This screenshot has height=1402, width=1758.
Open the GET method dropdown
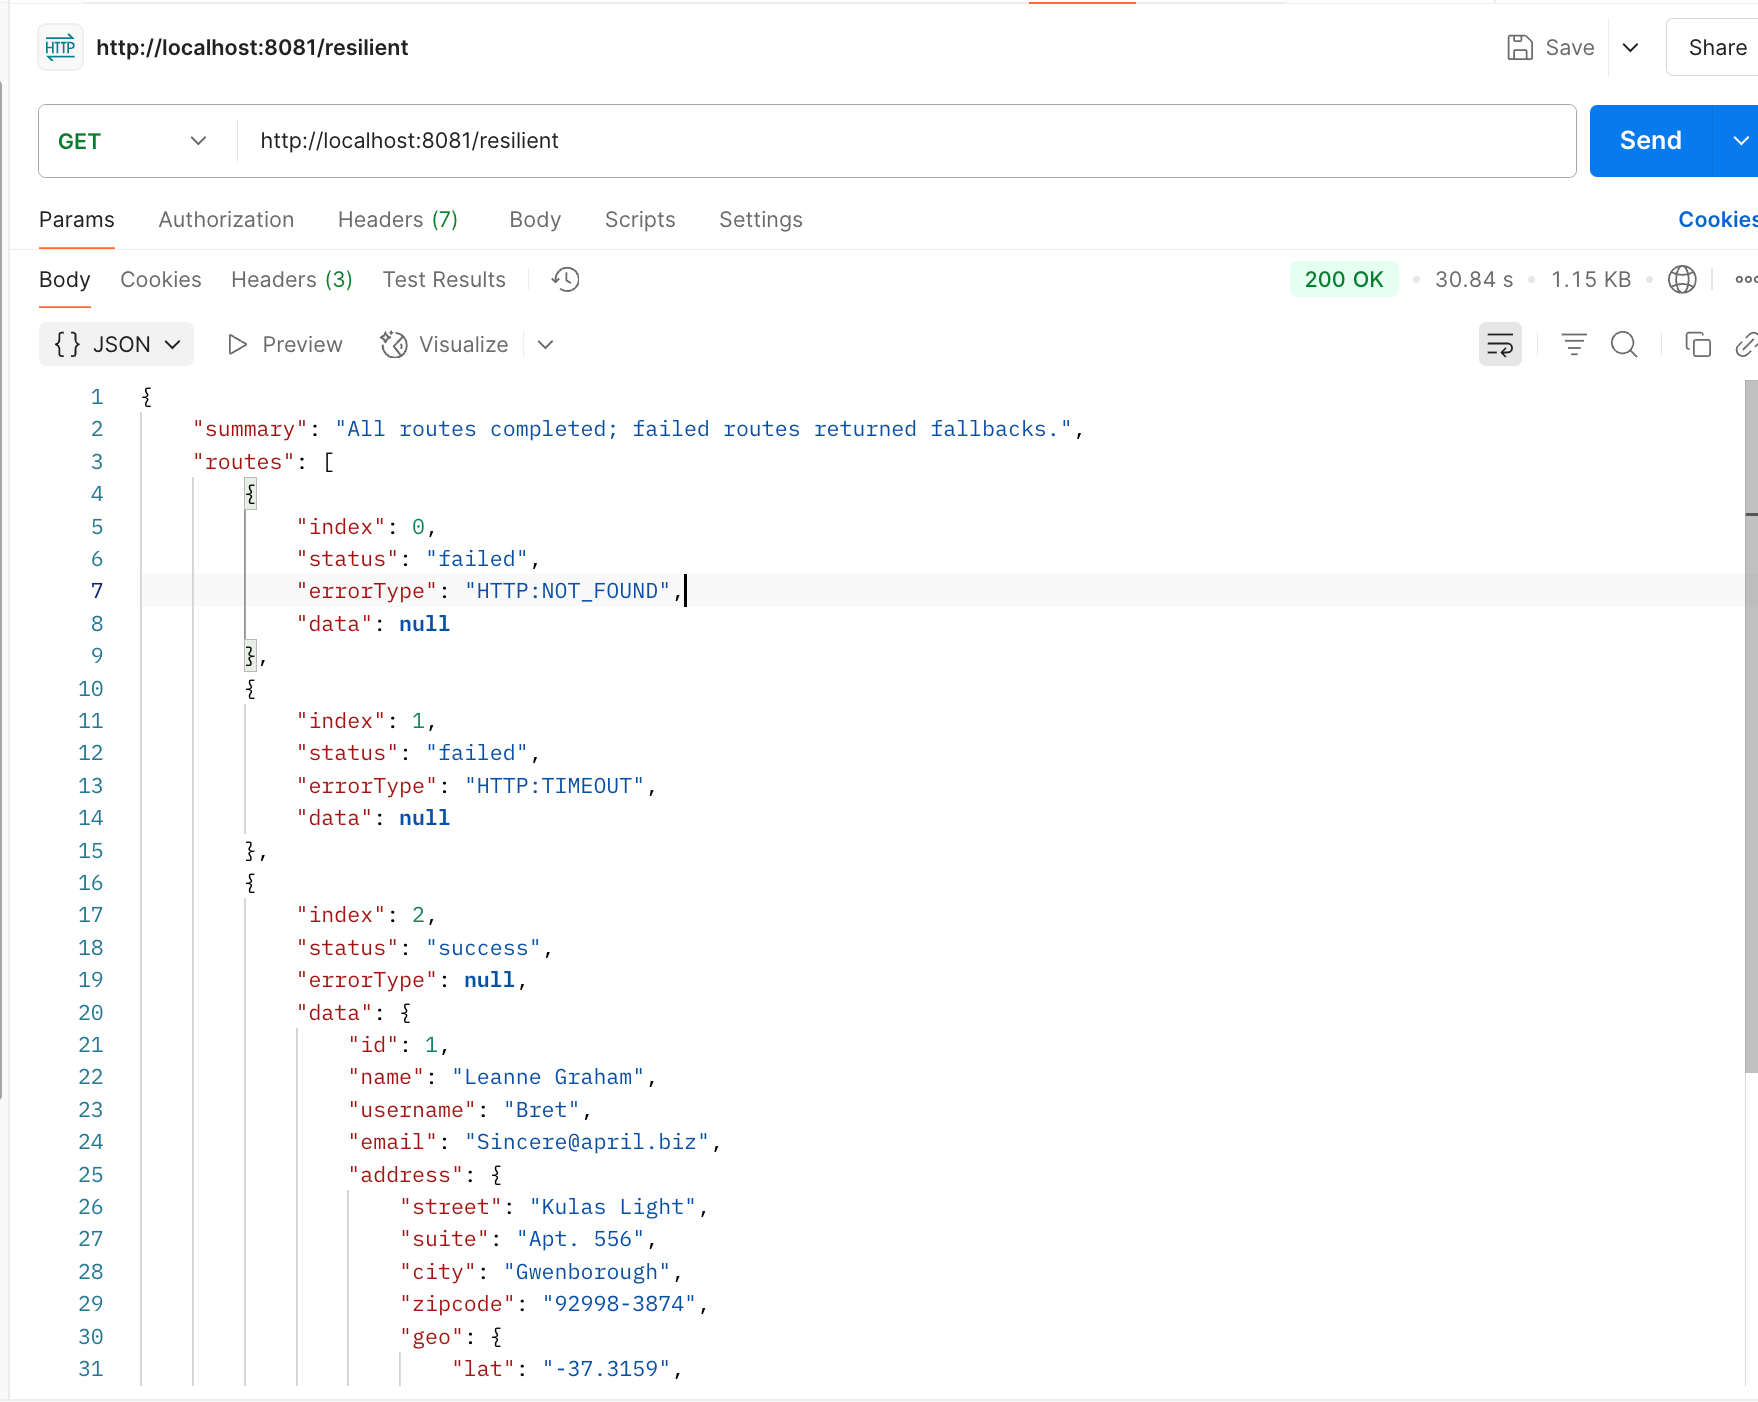point(132,141)
